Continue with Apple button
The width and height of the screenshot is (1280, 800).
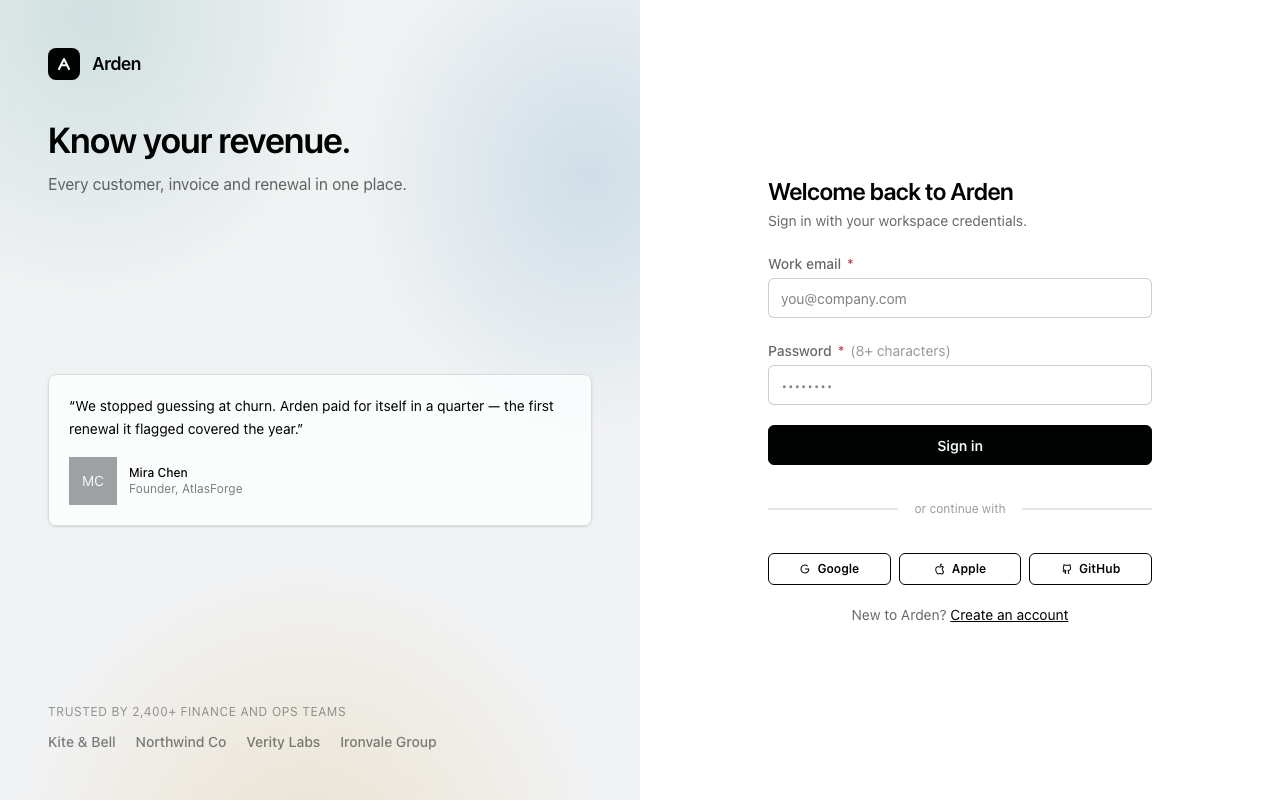(x=960, y=569)
